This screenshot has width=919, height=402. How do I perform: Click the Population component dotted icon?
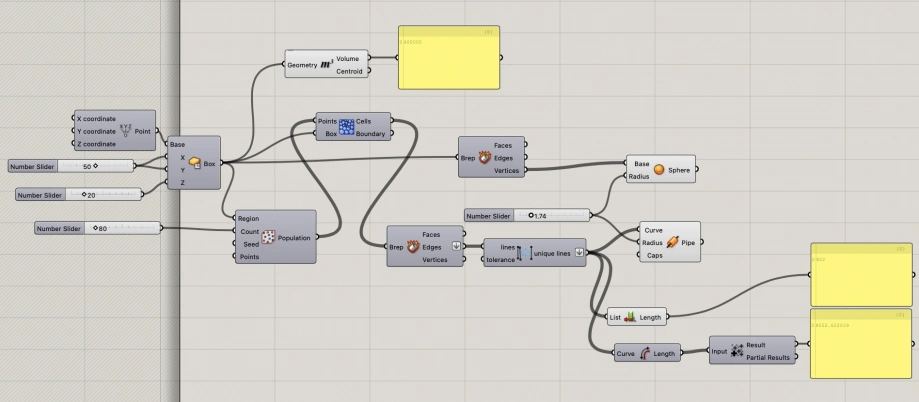(x=268, y=237)
